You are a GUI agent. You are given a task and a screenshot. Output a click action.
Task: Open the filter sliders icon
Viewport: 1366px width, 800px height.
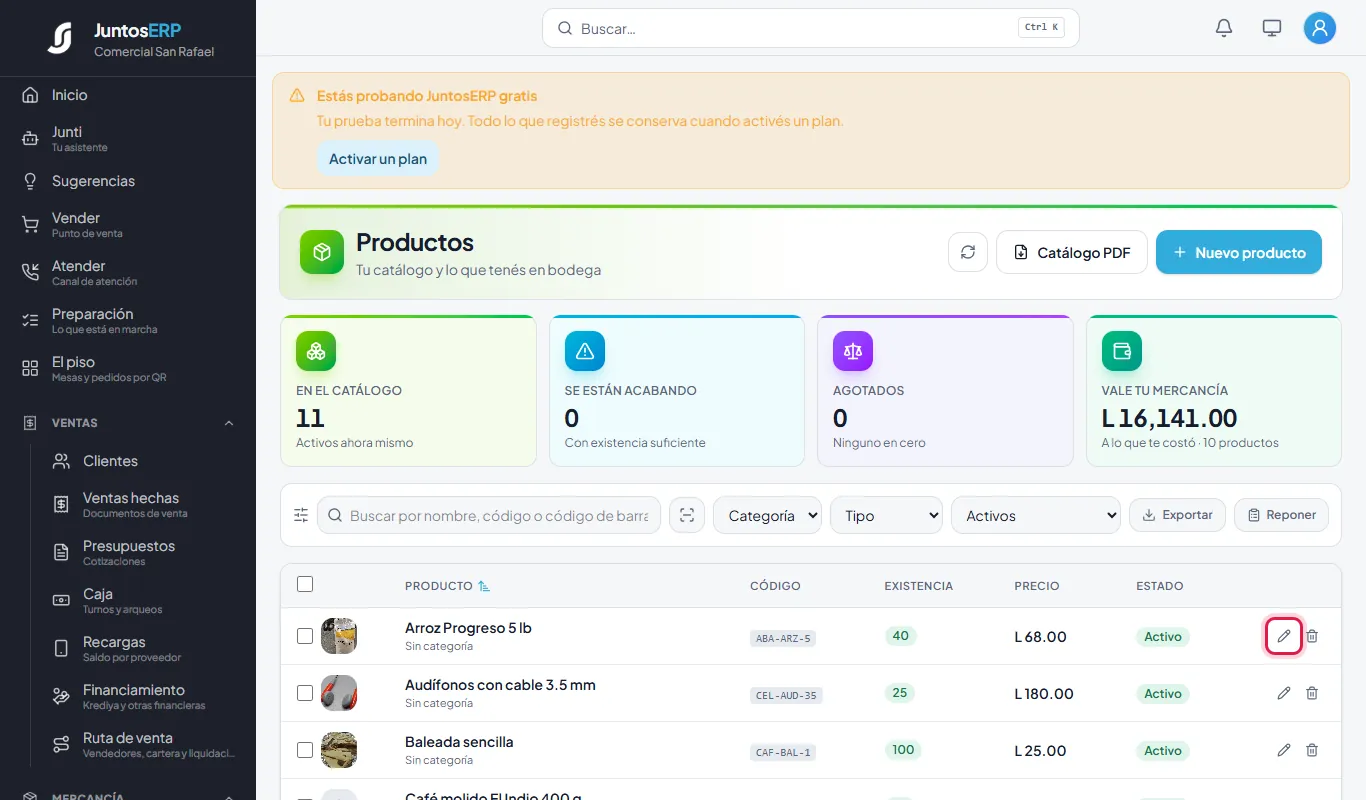tap(301, 515)
